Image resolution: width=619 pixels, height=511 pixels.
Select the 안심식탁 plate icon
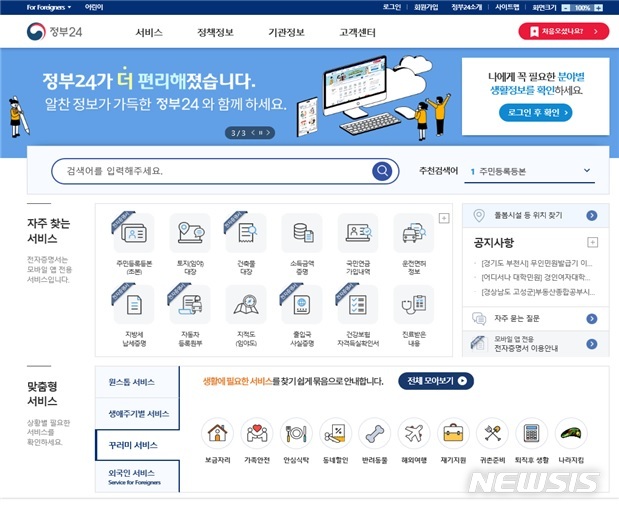[296, 433]
